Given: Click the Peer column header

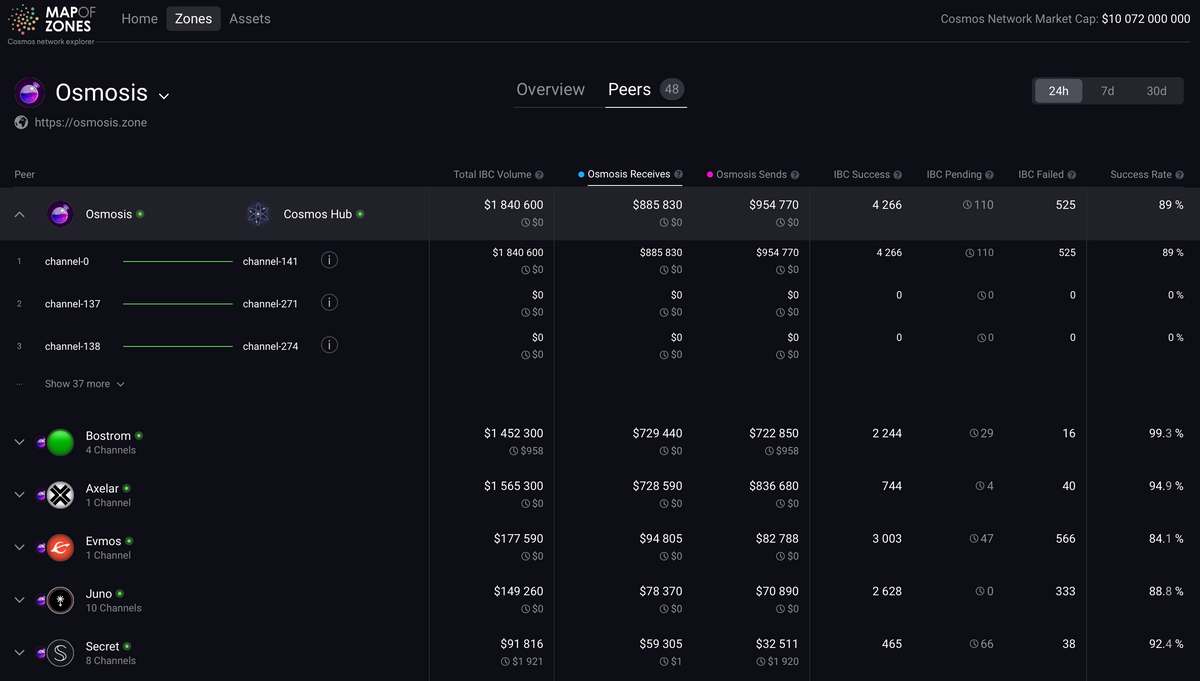Looking at the screenshot, I should (x=25, y=175).
